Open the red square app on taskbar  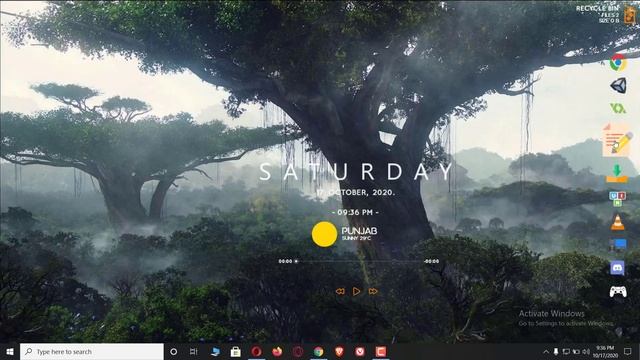point(381,351)
